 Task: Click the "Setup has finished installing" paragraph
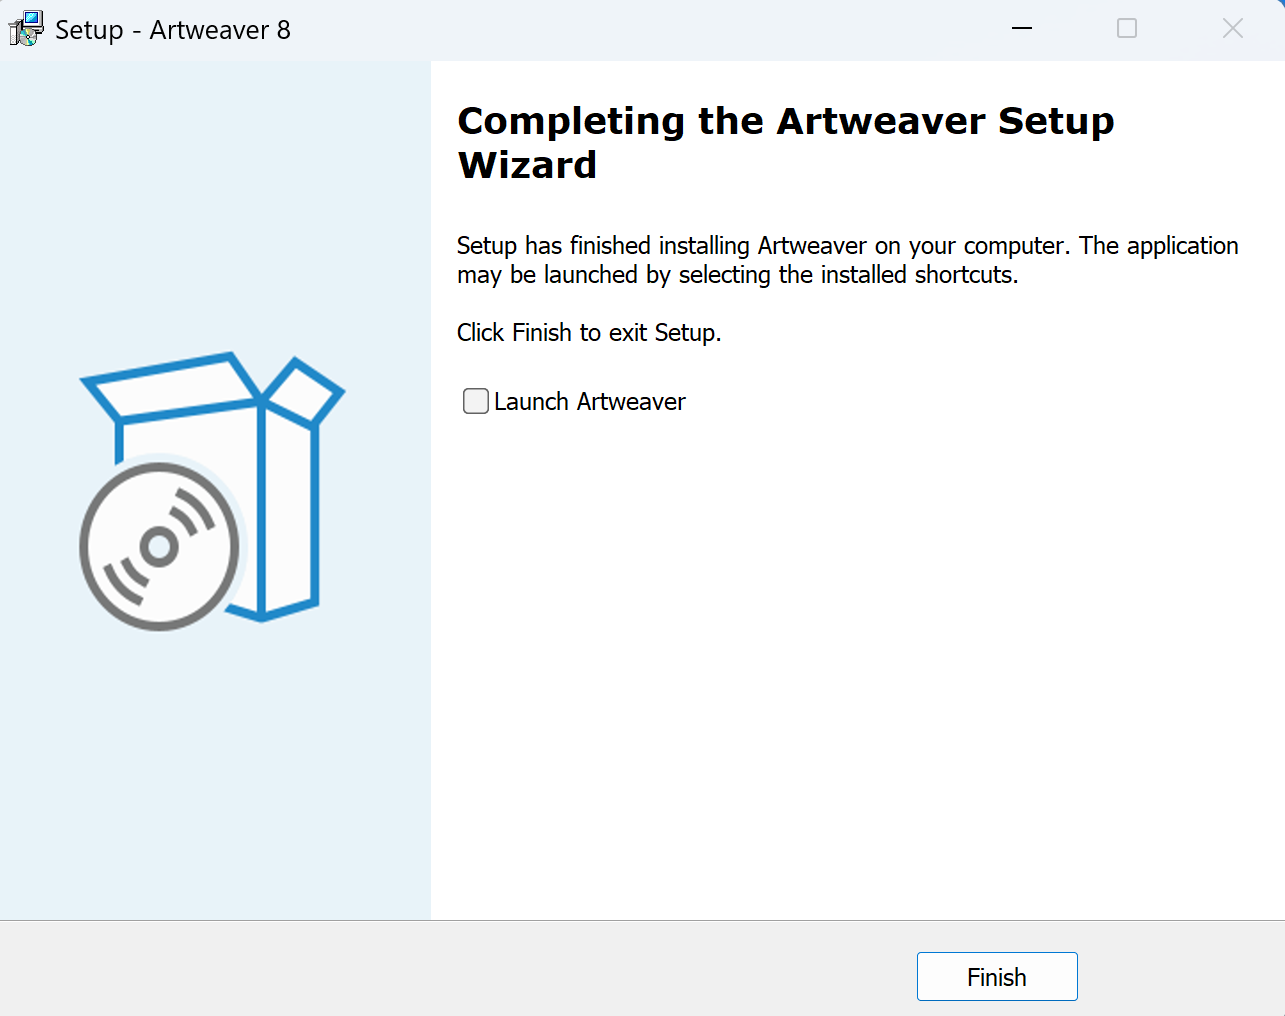848,260
